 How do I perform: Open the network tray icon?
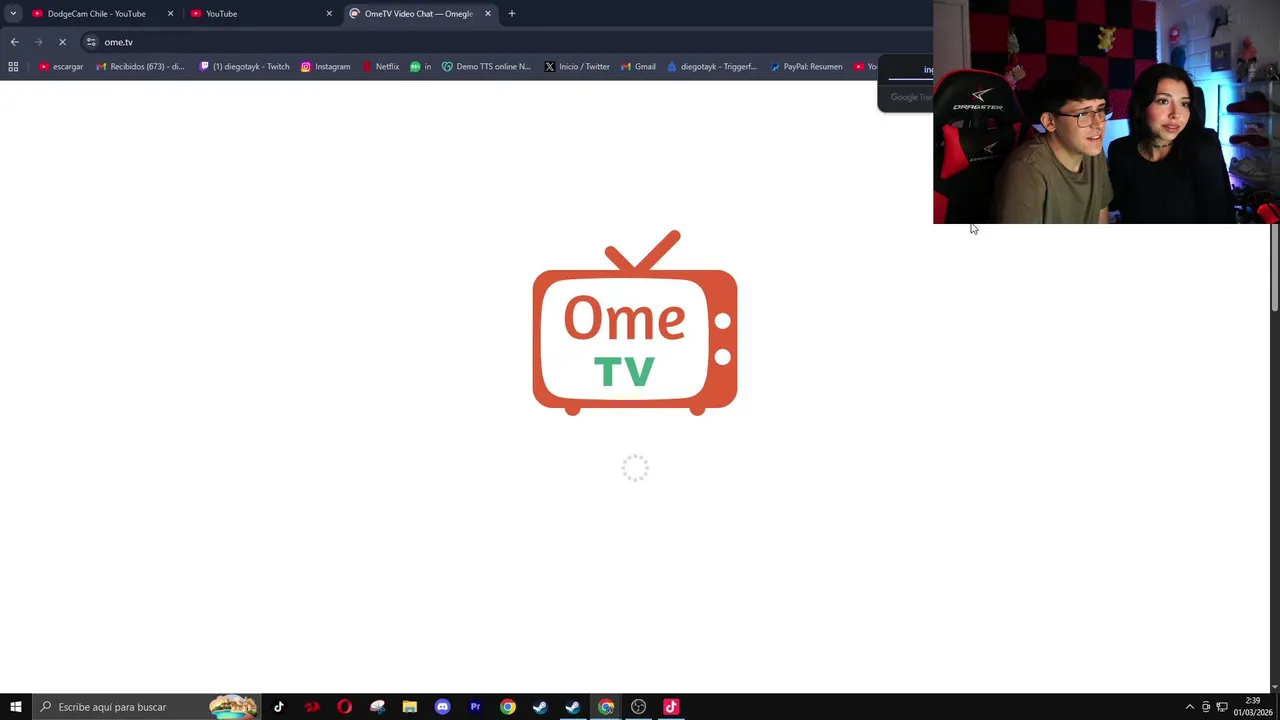(1221, 707)
